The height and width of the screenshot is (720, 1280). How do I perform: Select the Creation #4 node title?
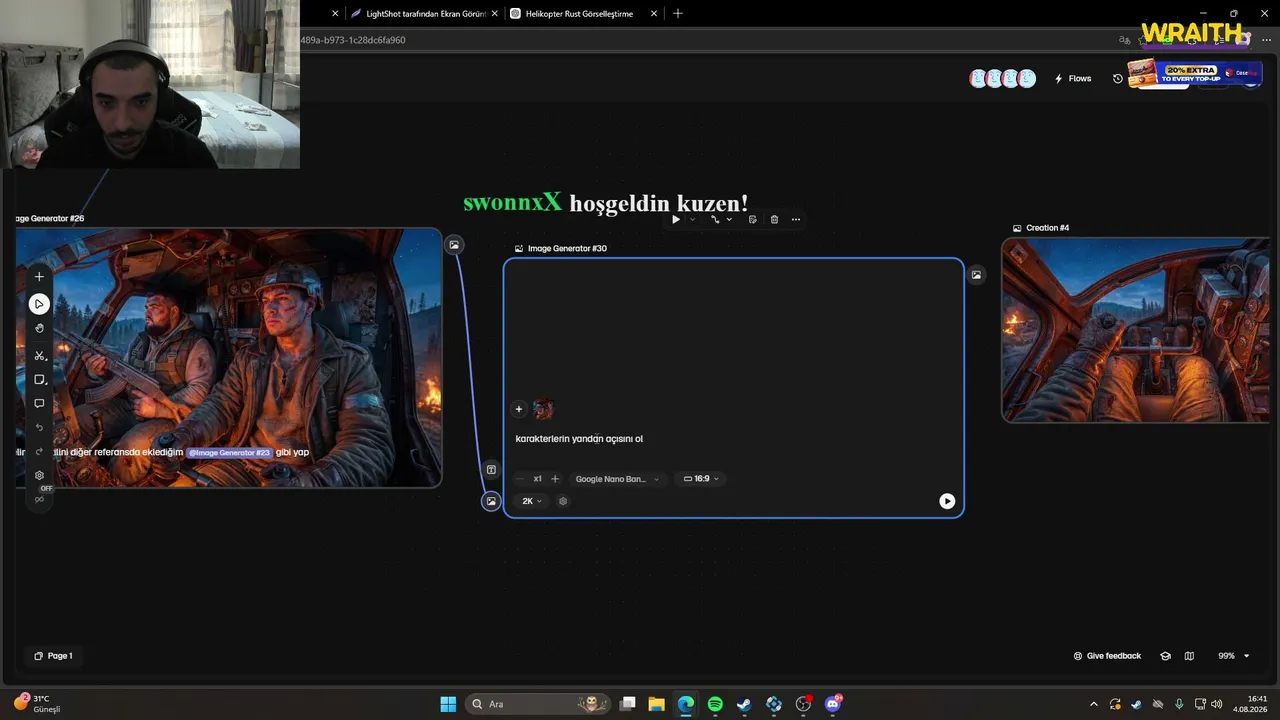1047,228
